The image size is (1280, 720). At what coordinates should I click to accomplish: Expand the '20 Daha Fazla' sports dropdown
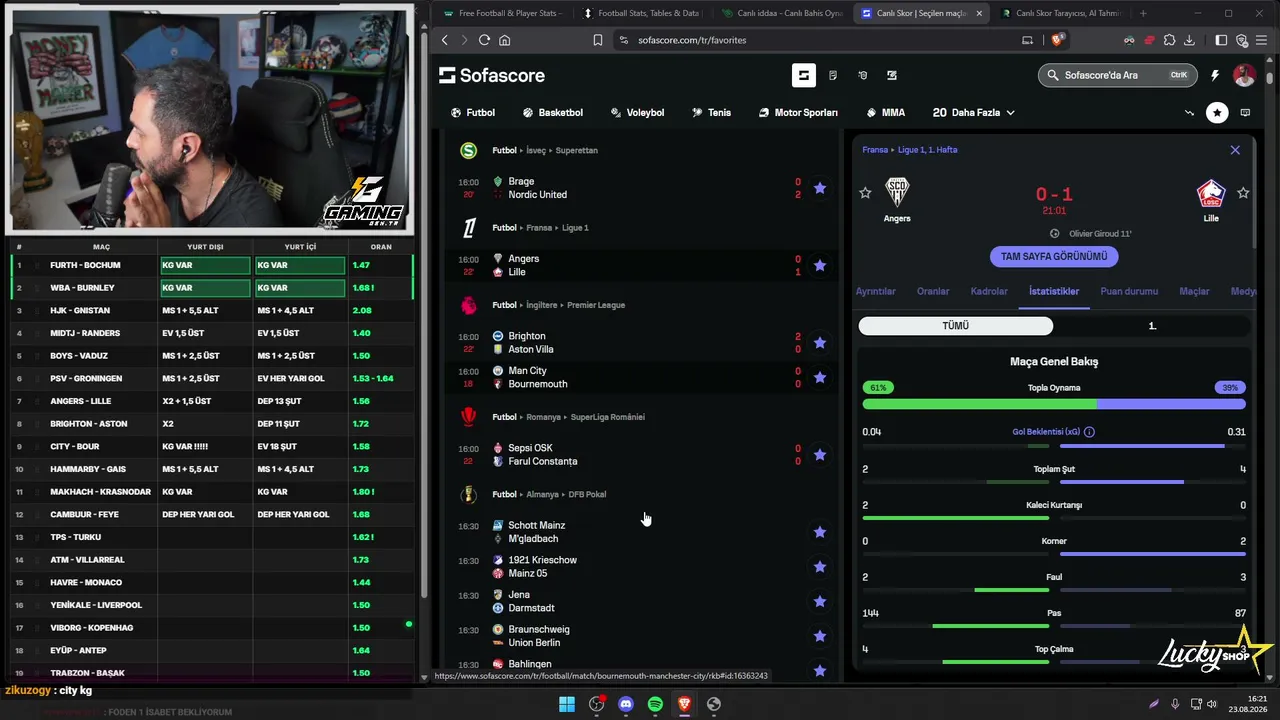tap(973, 113)
